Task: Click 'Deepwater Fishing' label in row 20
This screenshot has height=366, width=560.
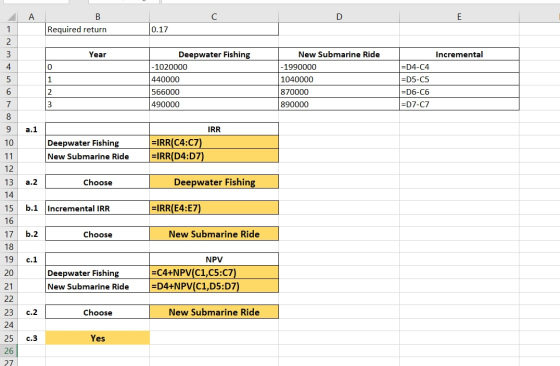Action: (98, 273)
